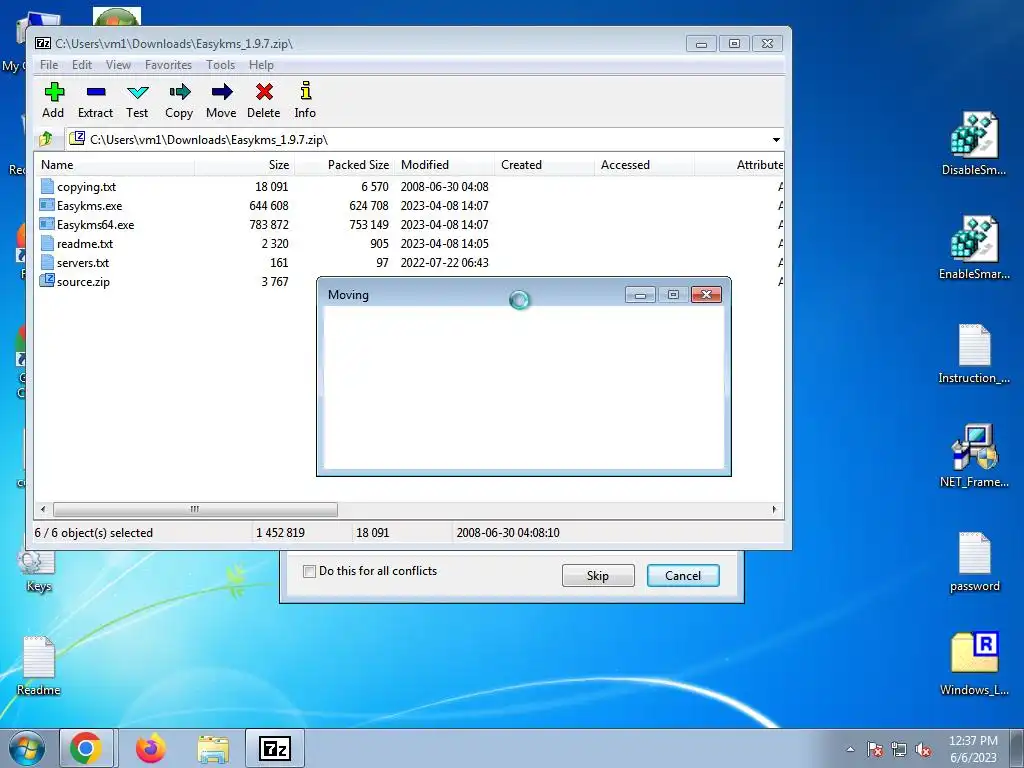The width and height of the screenshot is (1024, 768).
Task: Open the DisableSm... desktop icon
Action: [x=974, y=144]
